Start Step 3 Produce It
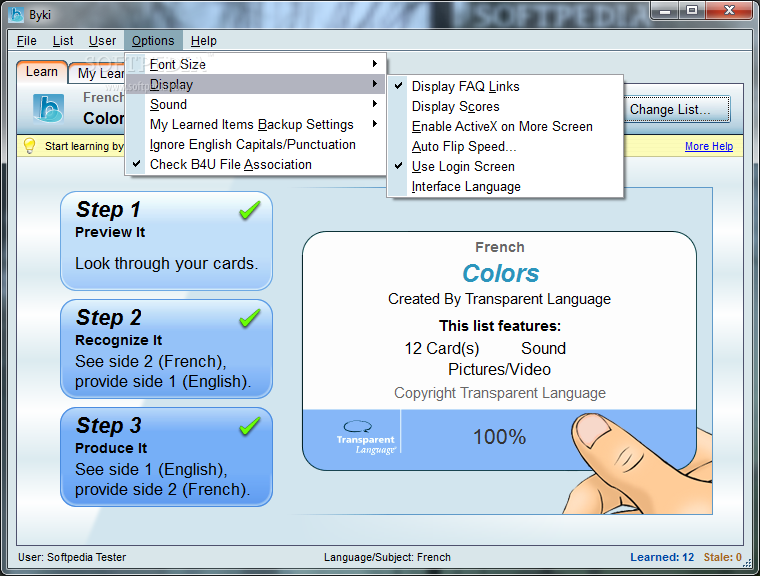This screenshot has height=576, width=760. [x=166, y=457]
